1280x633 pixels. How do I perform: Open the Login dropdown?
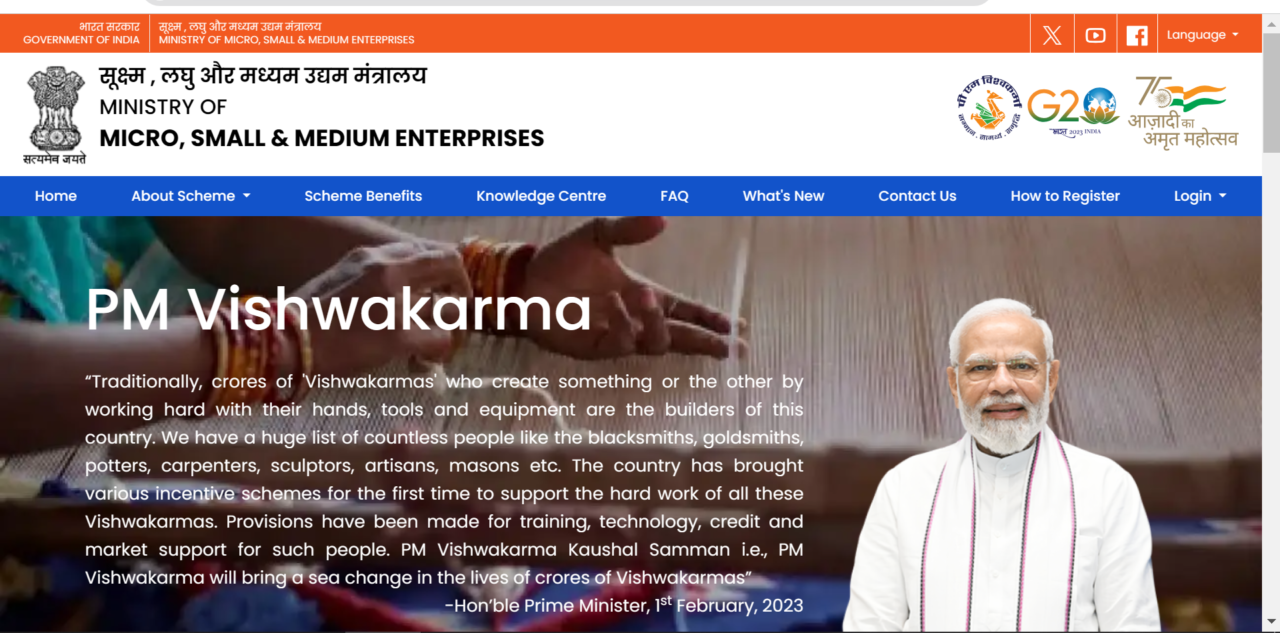coord(1200,196)
